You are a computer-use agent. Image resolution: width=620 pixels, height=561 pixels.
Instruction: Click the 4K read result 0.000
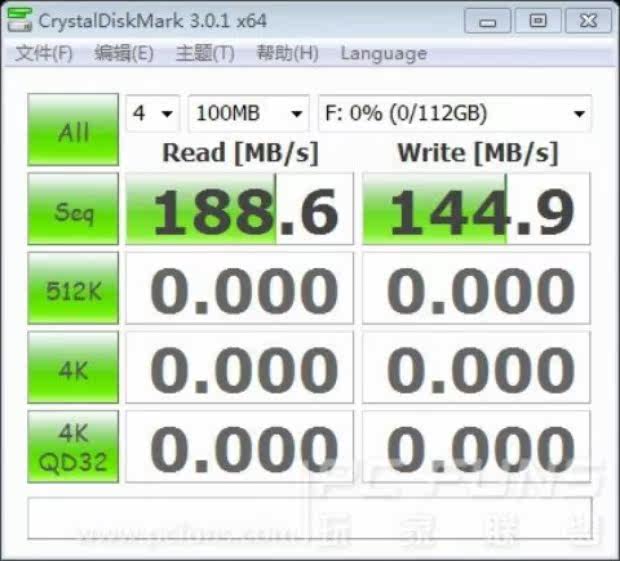240,367
